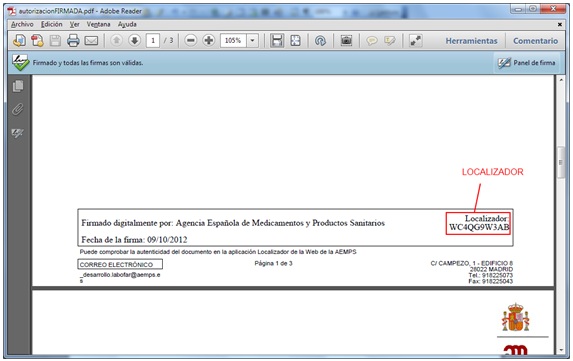Show attachments paperclip sidebar panel
The height and width of the screenshot is (361, 573).
[x=18, y=109]
